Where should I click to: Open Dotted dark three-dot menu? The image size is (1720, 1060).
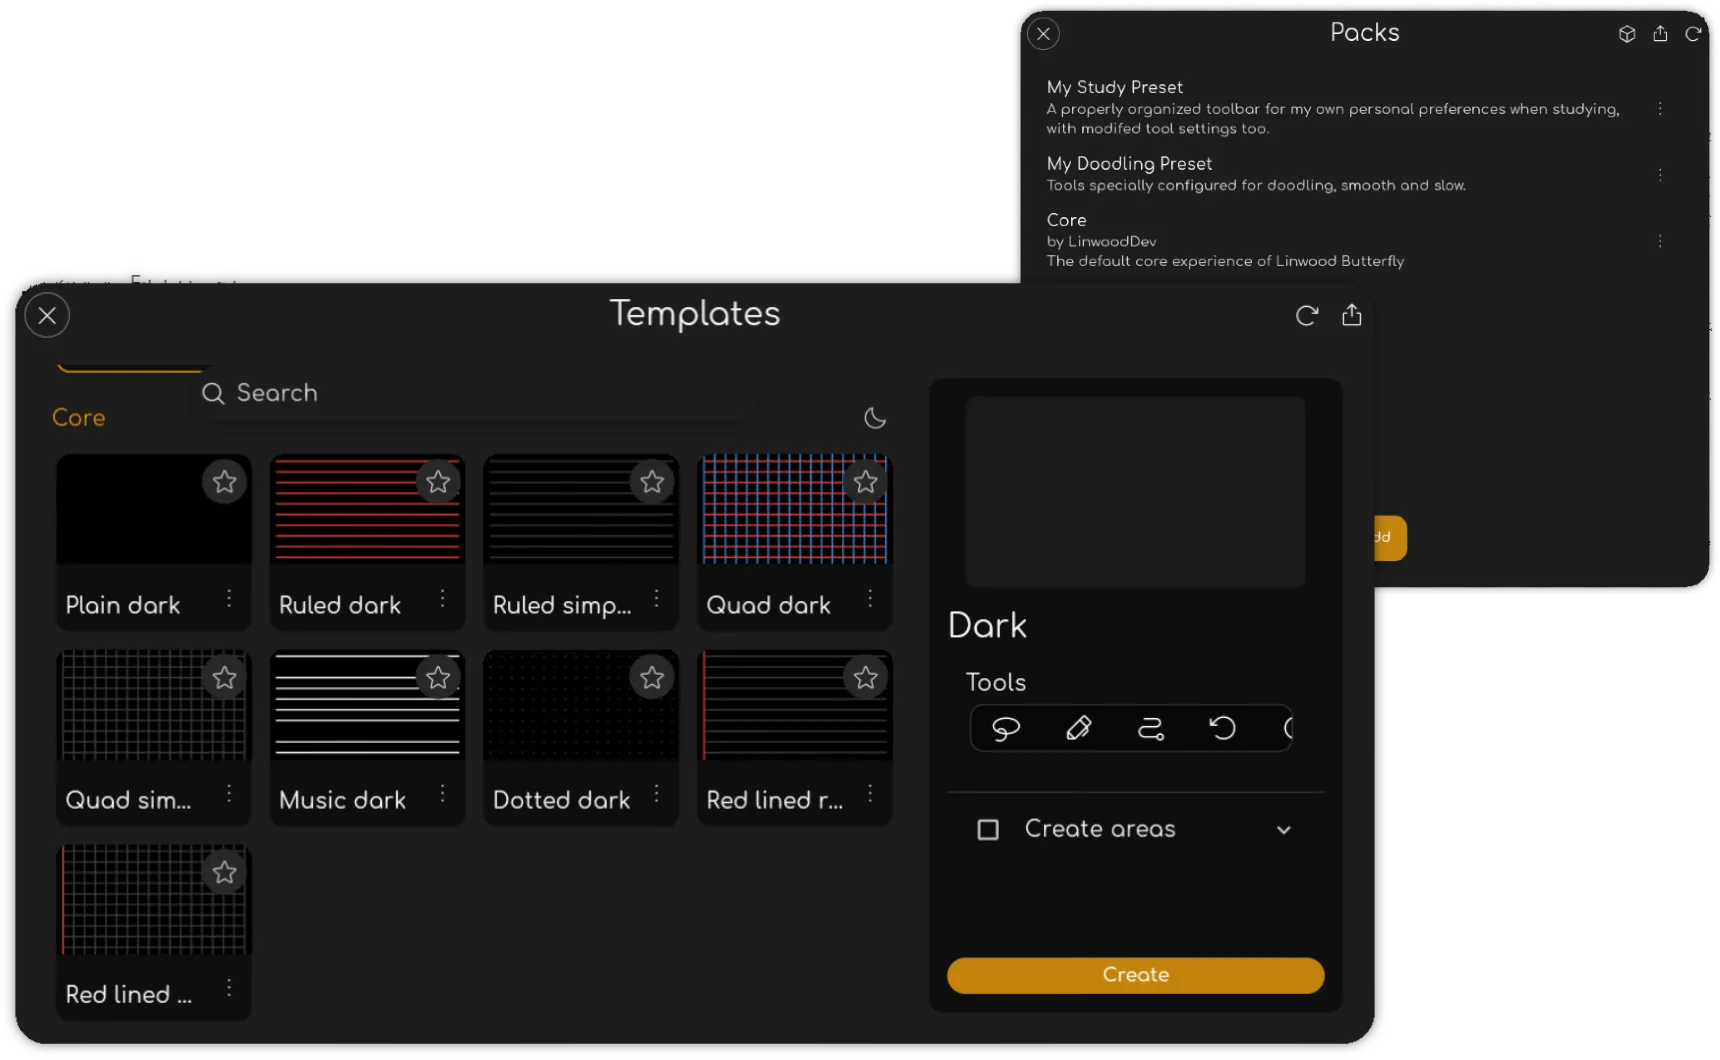(x=656, y=793)
